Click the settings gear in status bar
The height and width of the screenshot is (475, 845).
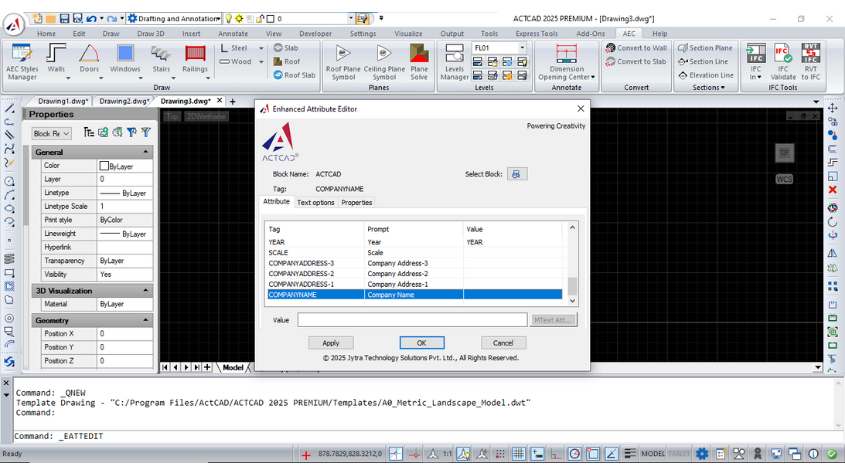click(x=702, y=454)
